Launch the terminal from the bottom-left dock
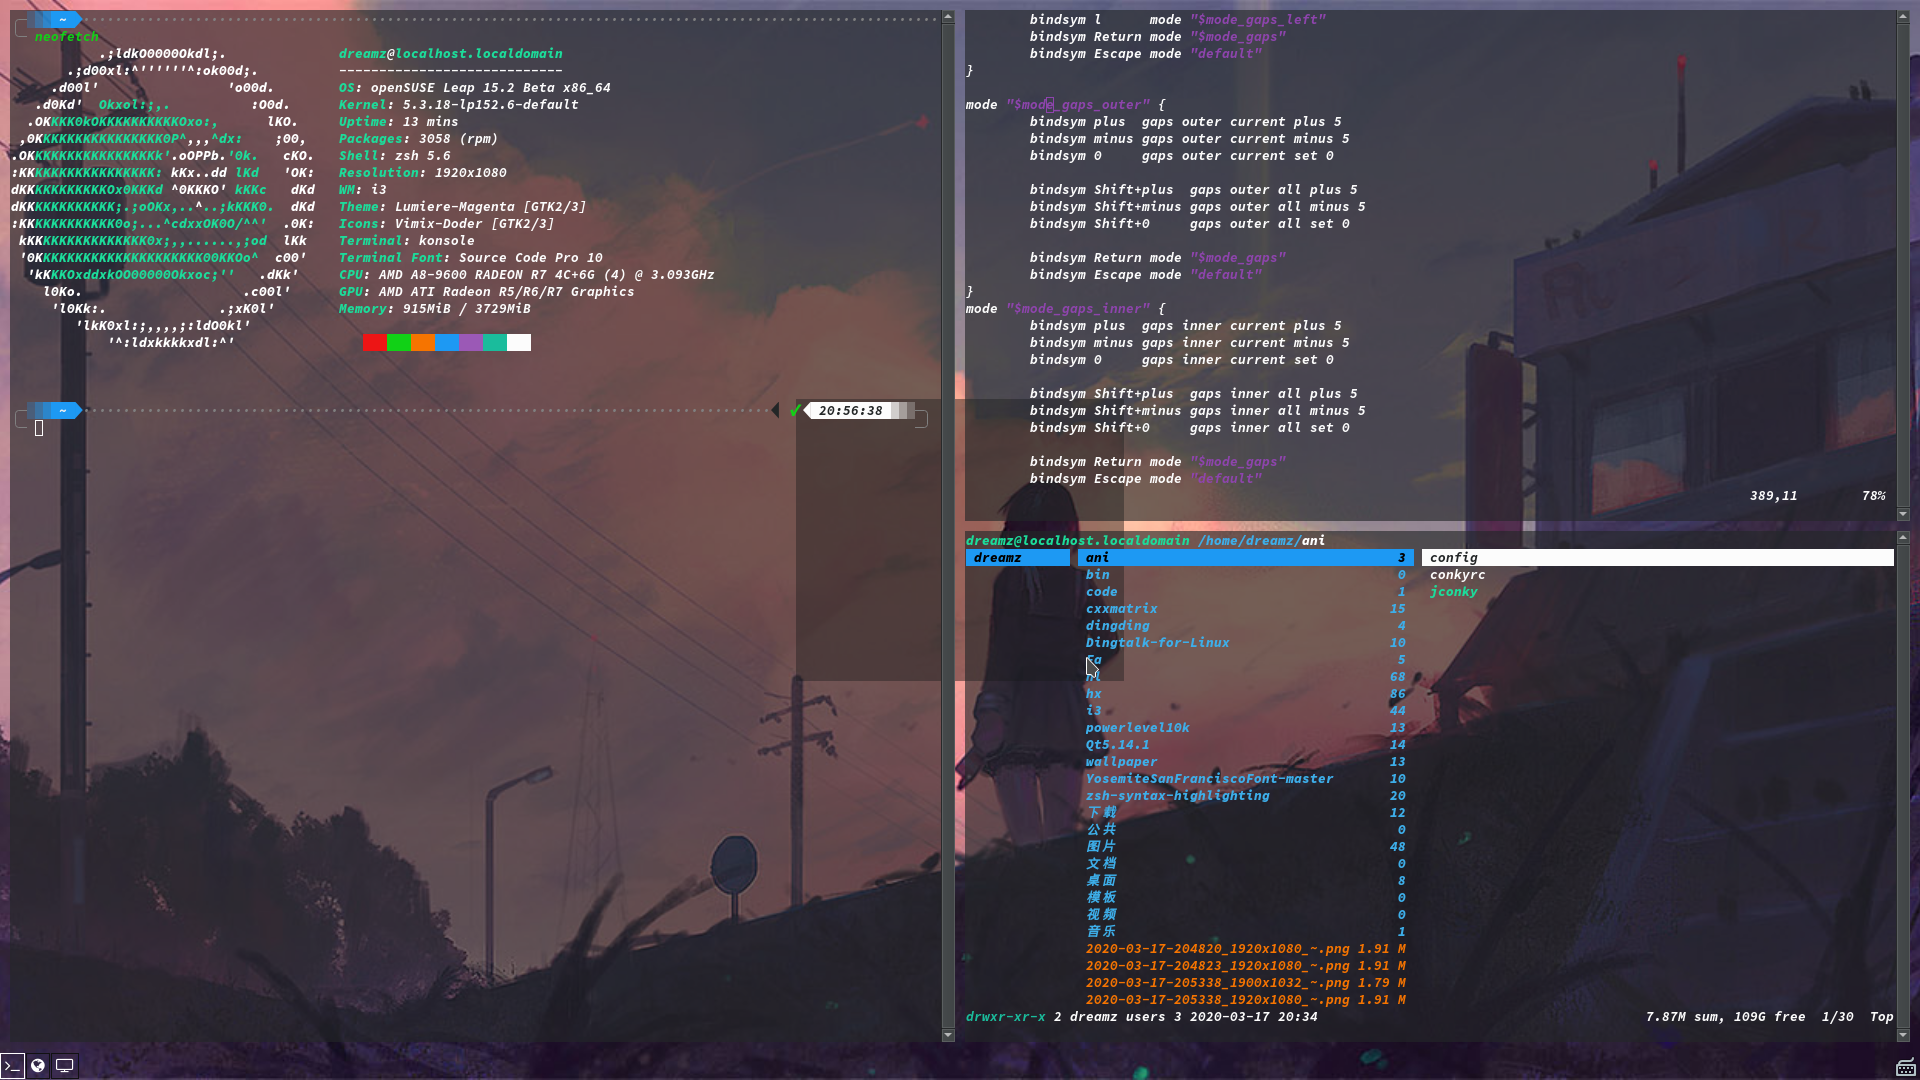Image resolution: width=1920 pixels, height=1080 pixels. coord(12,1064)
